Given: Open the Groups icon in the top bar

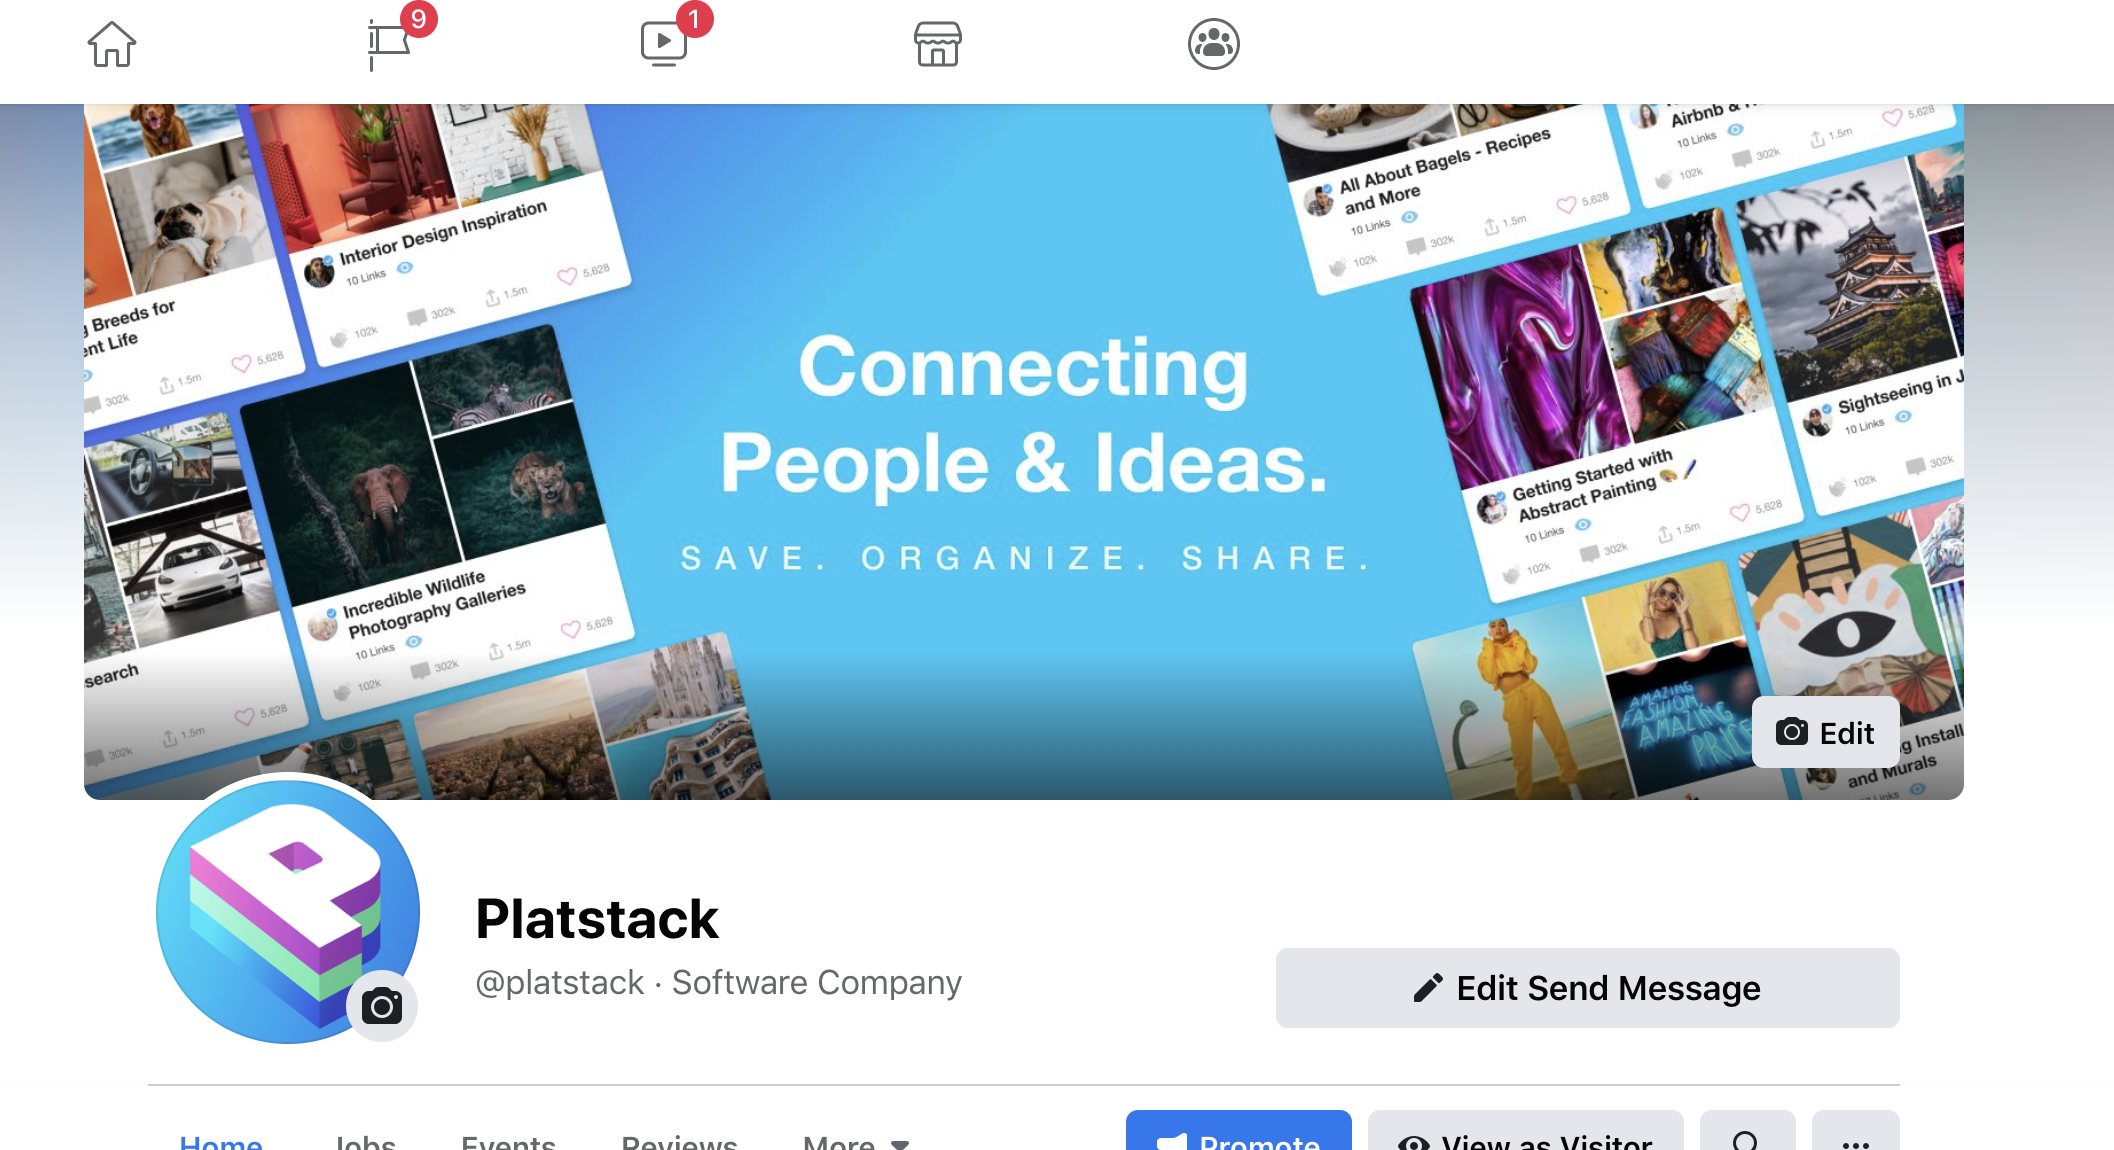Looking at the screenshot, I should (x=1214, y=45).
